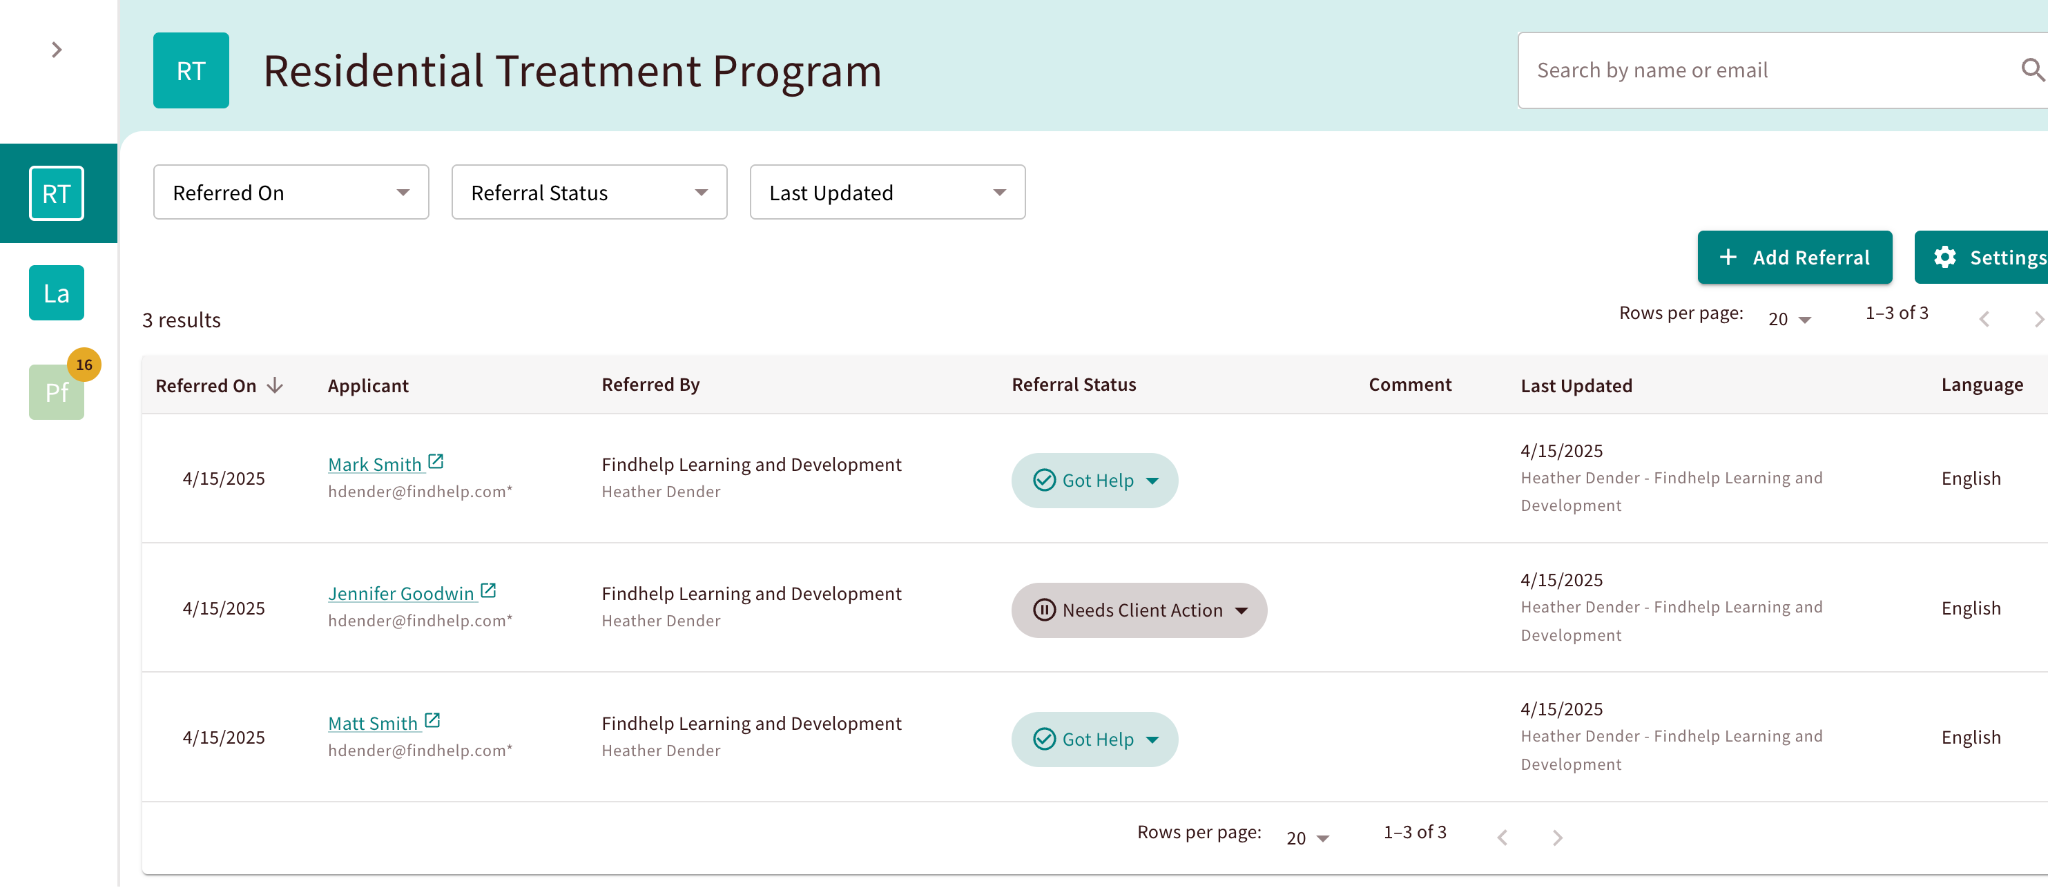
Task: Toggle sort arrow on Referred On column
Action: coord(275,386)
